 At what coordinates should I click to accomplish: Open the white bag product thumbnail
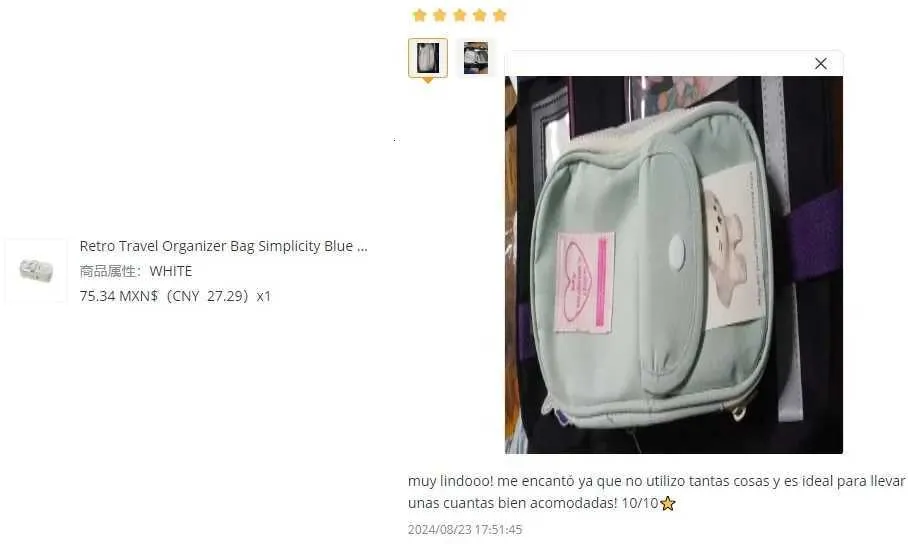[x=36, y=271]
